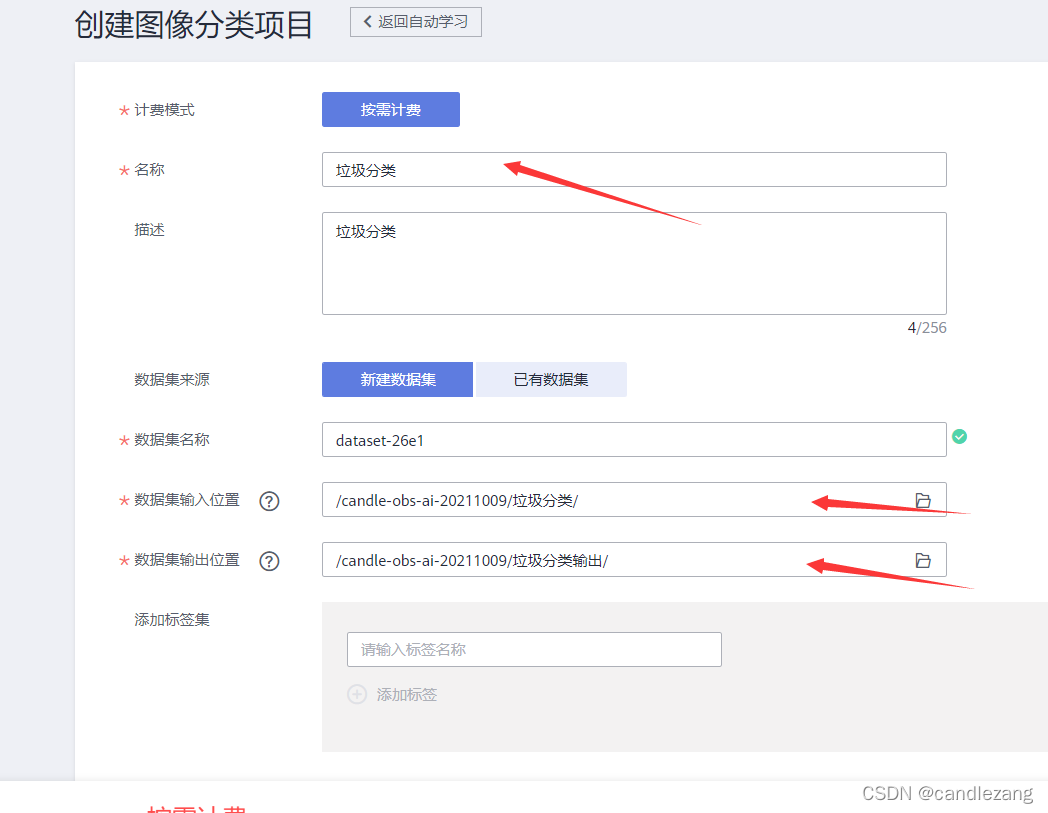Viewport: 1048px width, 813px height.
Task: Browse OBS folders for dataset output location
Action: (x=922, y=560)
